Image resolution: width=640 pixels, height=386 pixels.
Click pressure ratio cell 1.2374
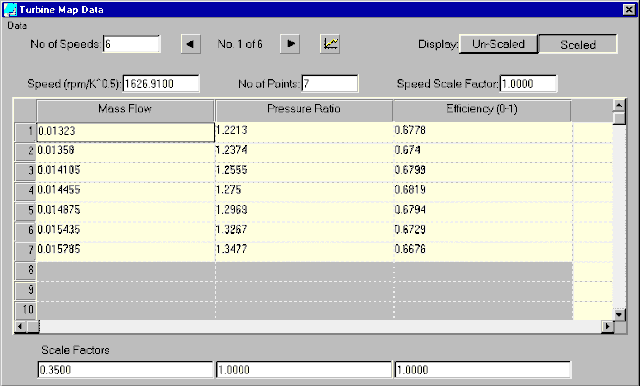[x=304, y=151]
